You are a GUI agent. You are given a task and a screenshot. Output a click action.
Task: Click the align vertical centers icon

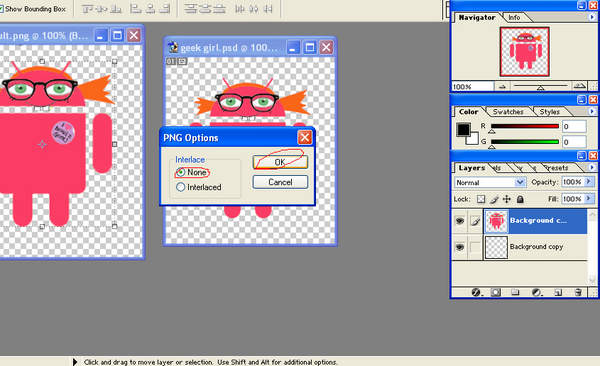[102, 8]
